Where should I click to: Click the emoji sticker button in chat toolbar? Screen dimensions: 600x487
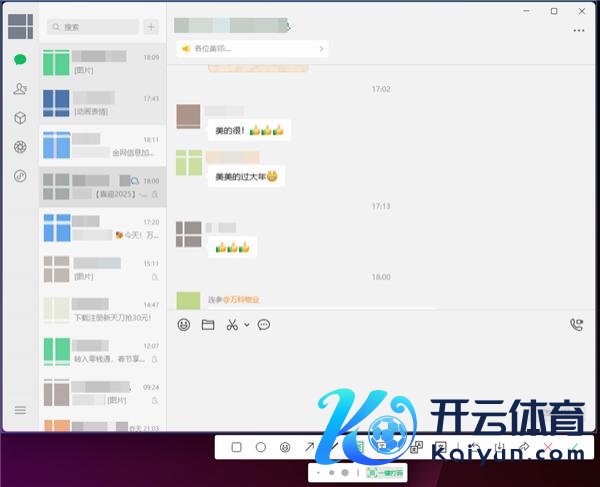point(183,325)
